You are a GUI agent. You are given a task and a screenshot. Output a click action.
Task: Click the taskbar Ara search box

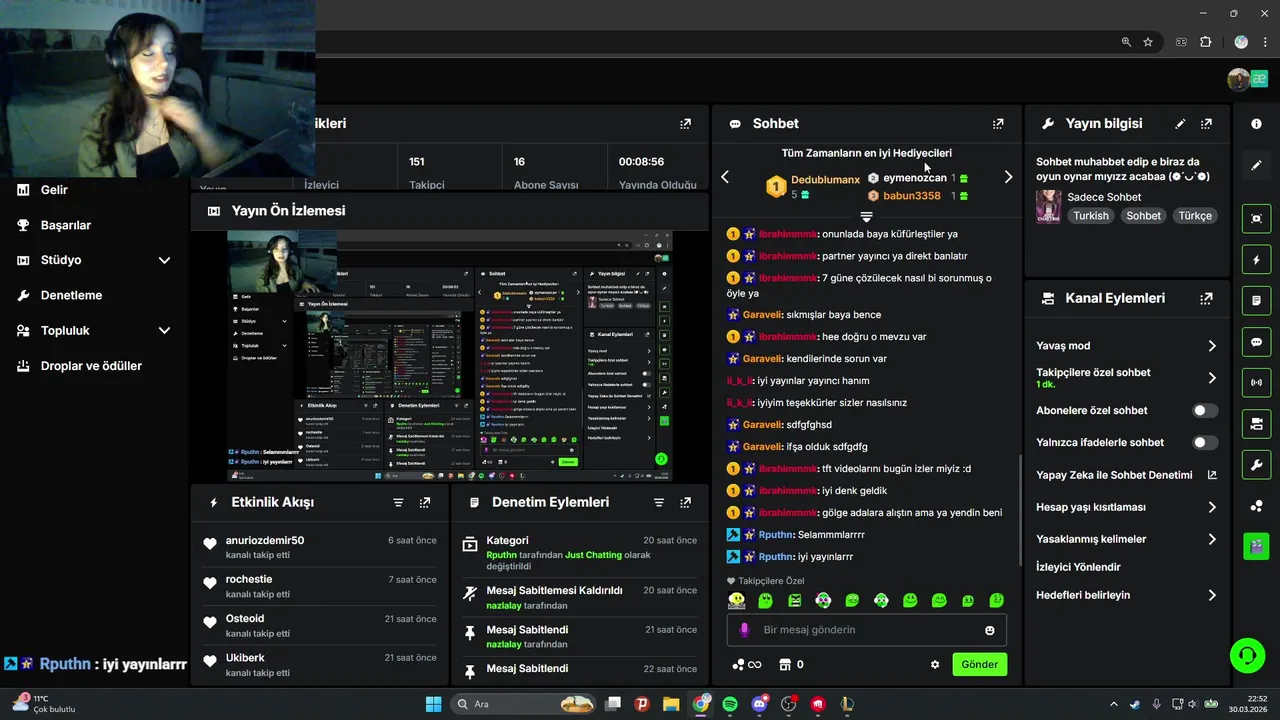coord(524,704)
